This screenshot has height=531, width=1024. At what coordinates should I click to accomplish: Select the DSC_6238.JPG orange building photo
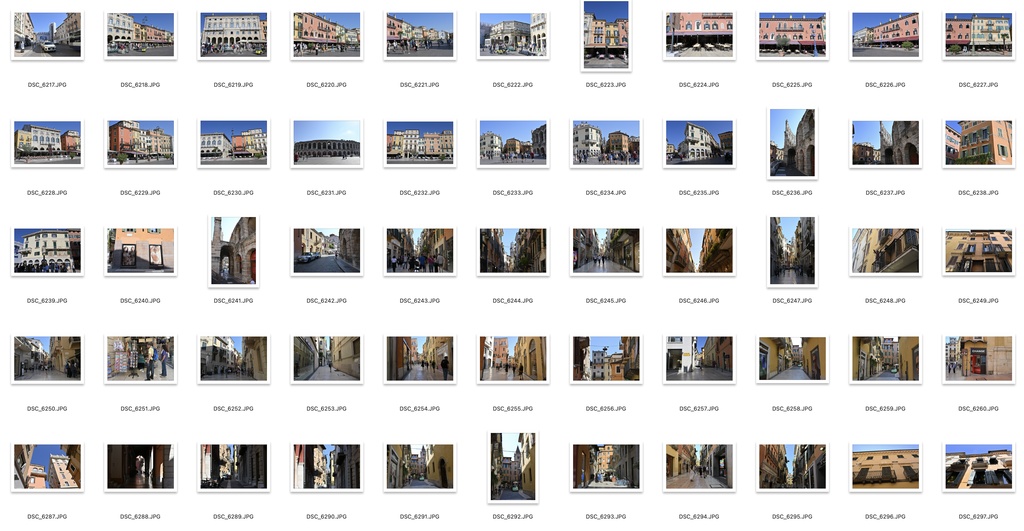[x=978, y=143]
